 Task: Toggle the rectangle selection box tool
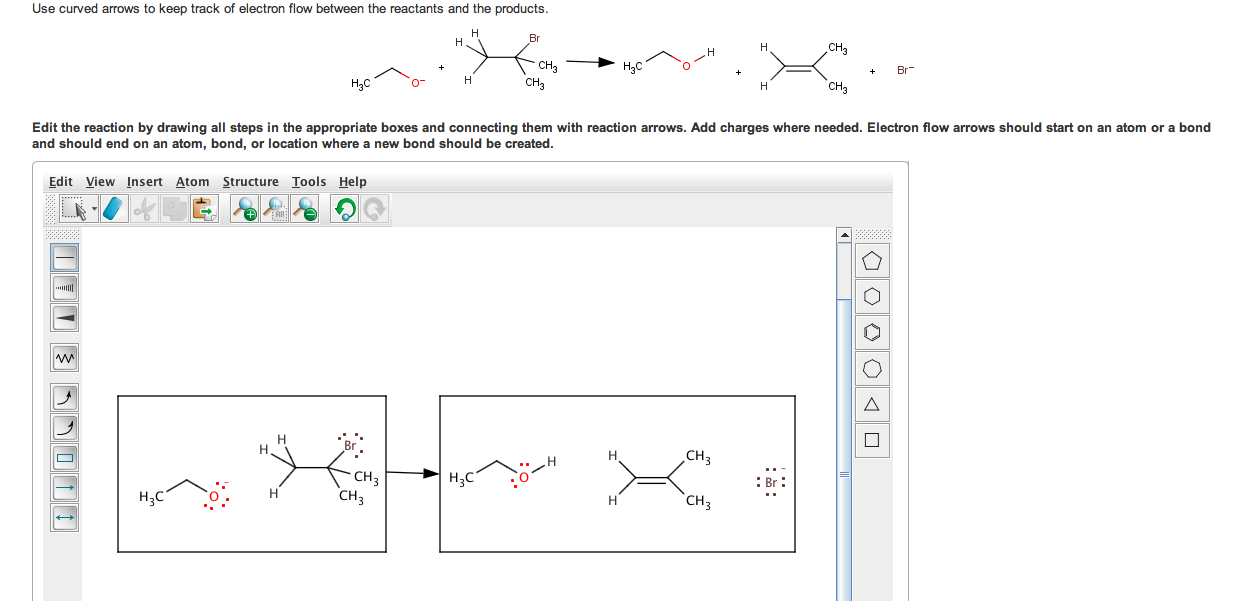click(x=64, y=457)
